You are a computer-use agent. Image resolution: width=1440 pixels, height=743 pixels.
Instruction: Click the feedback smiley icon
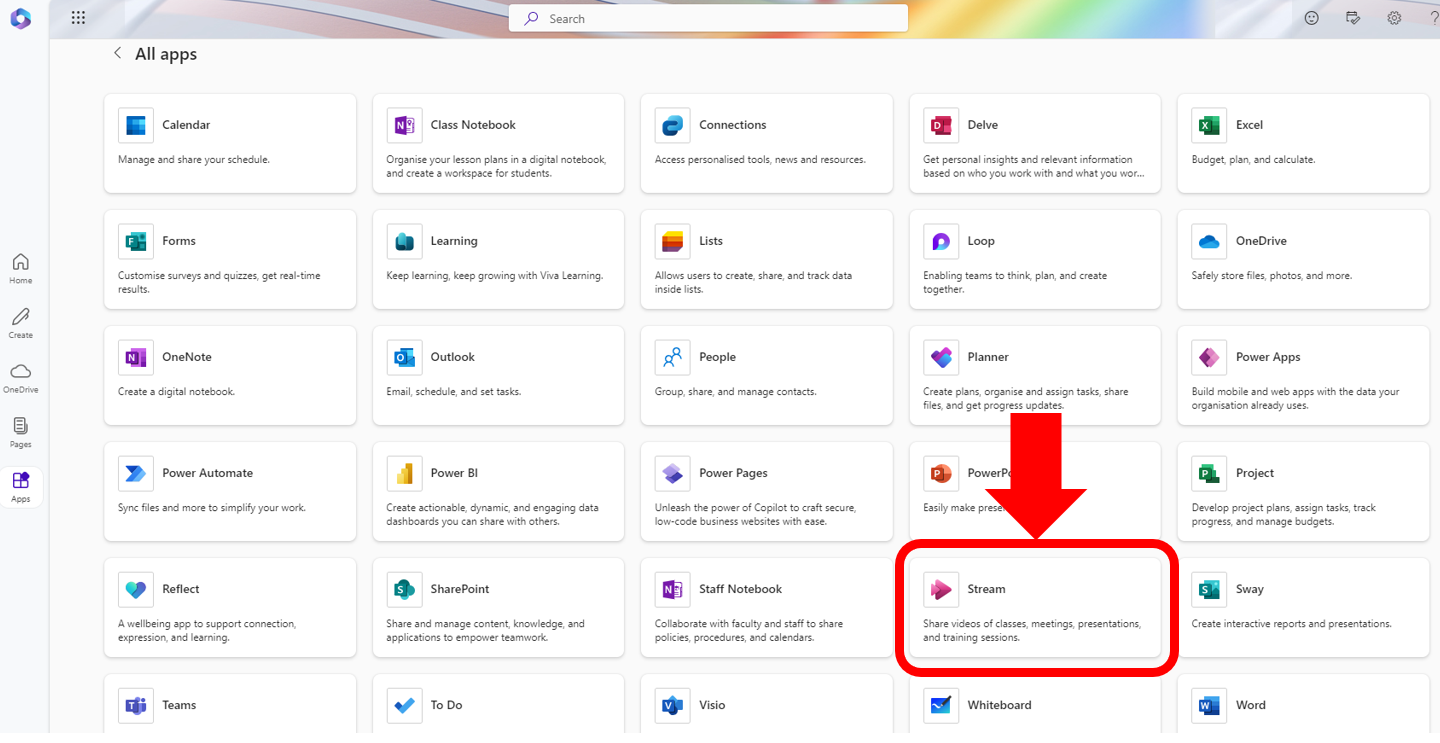pyautogui.click(x=1311, y=17)
